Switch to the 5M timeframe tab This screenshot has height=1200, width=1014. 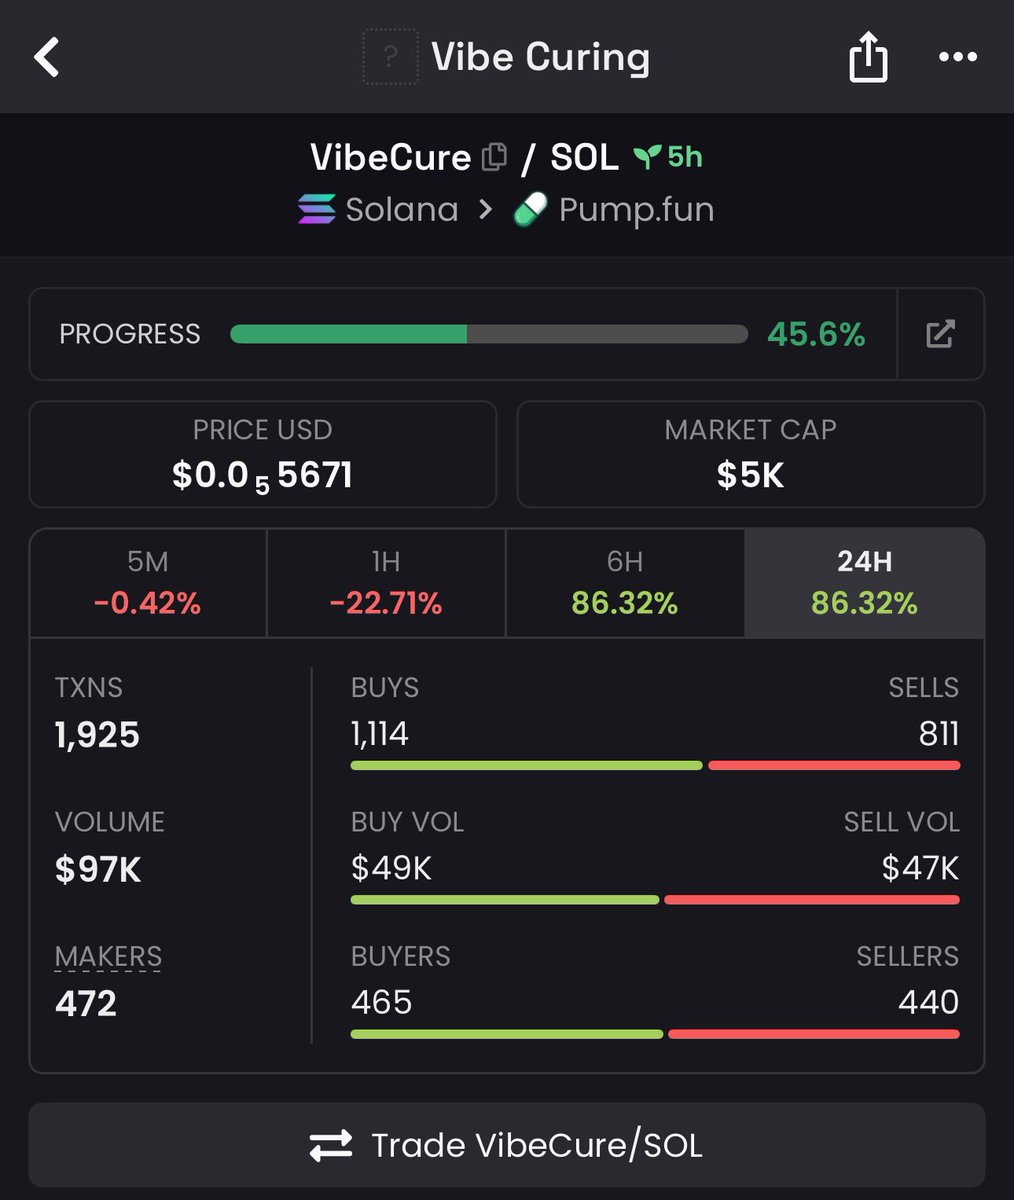pyautogui.click(x=148, y=583)
